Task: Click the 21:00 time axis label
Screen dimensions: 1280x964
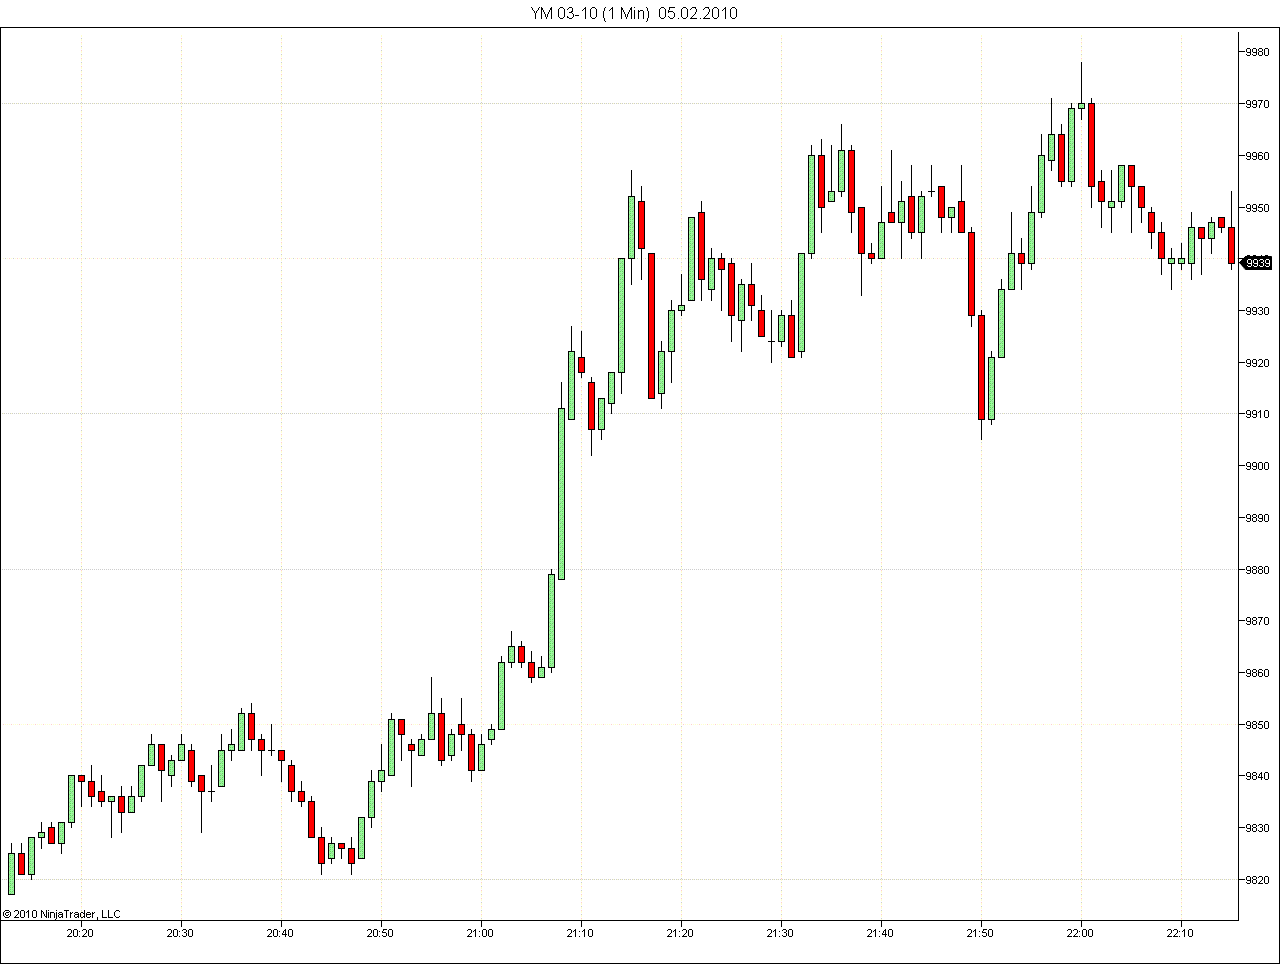Action: click(x=480, y=933)
